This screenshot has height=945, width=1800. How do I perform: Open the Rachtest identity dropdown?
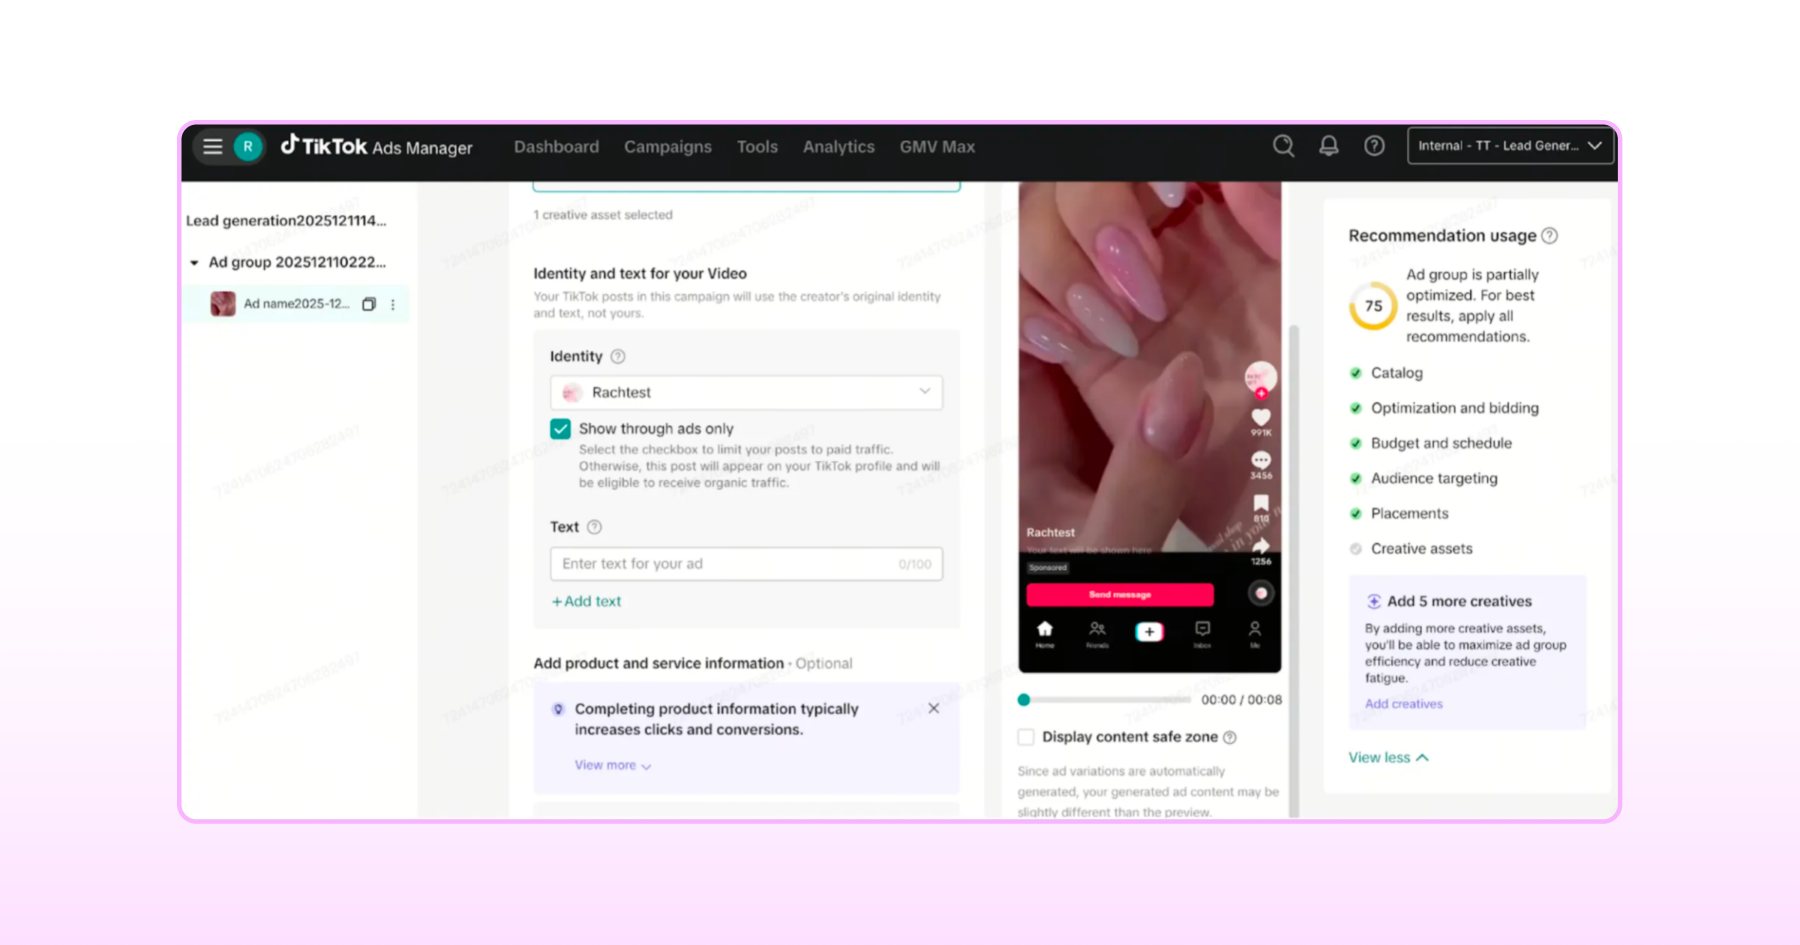(746, 392)
